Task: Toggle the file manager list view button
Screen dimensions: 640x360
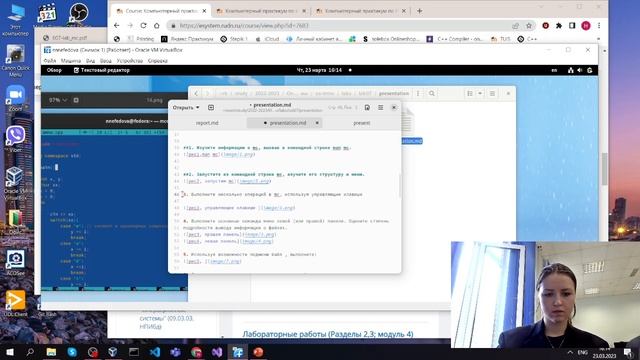Action: coord(470,93)
